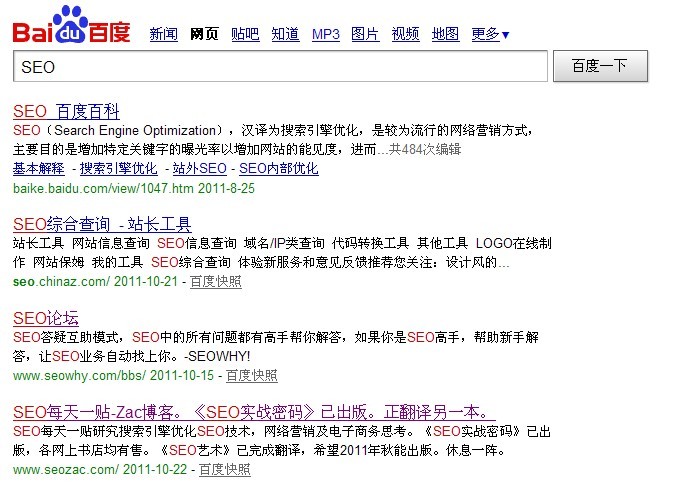This screenshot has height=490, width=682.
Task: Switch to the MP3 tab
Action: tap(326, 34)
